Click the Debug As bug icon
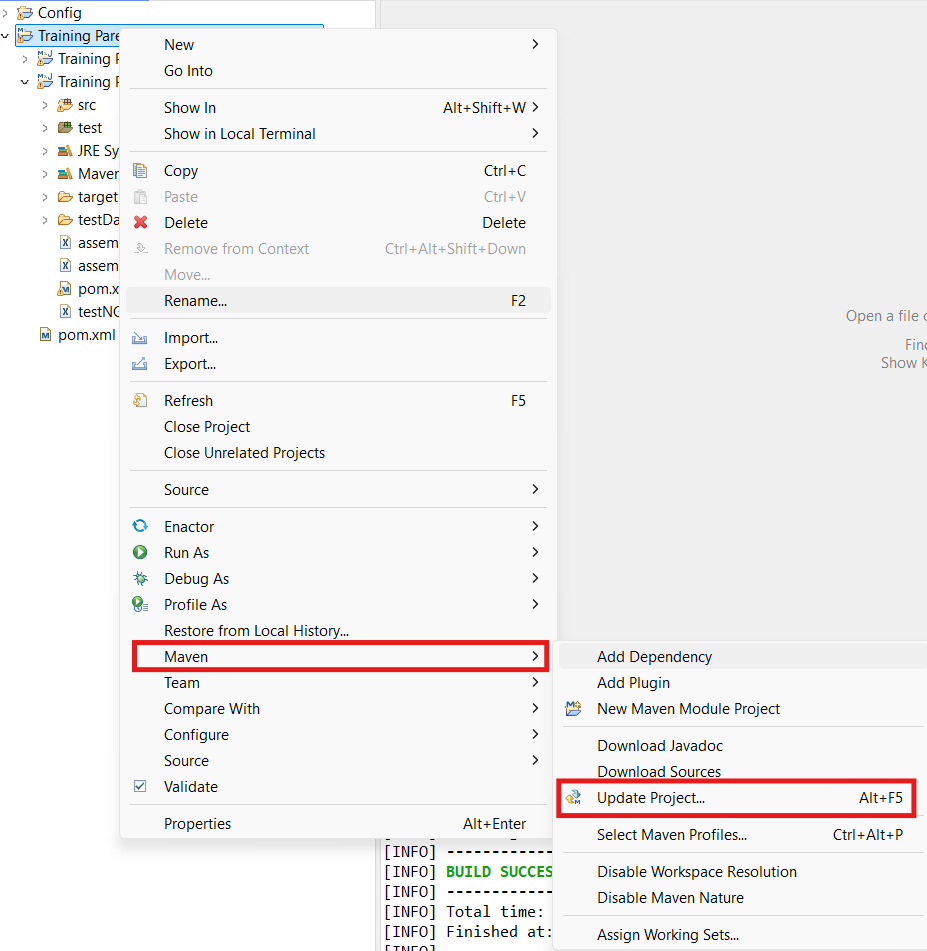The height and width of the screenshot is (951, 927). (140, 579)
